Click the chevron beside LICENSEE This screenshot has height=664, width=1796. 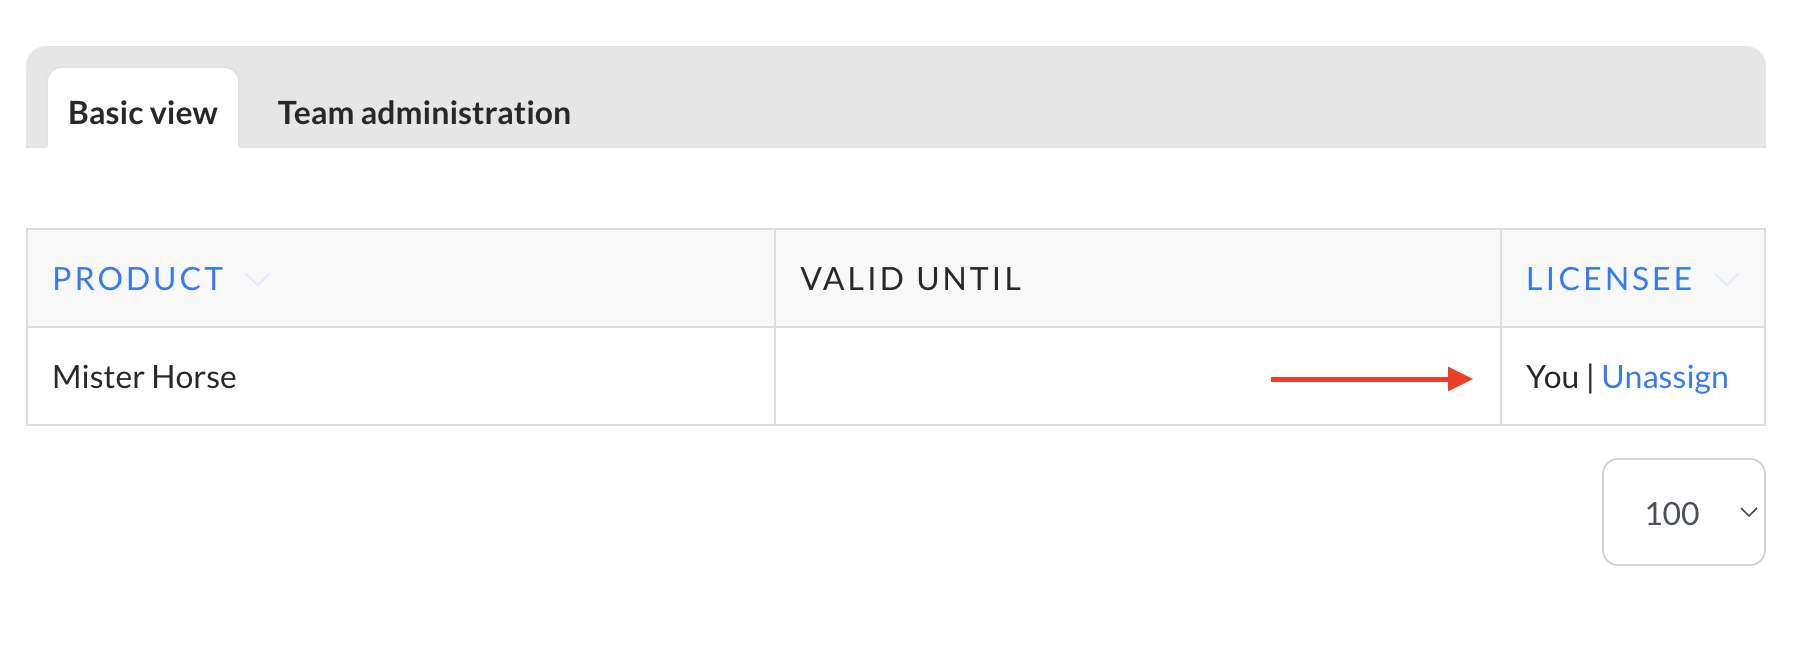[x=1727, y=280]
